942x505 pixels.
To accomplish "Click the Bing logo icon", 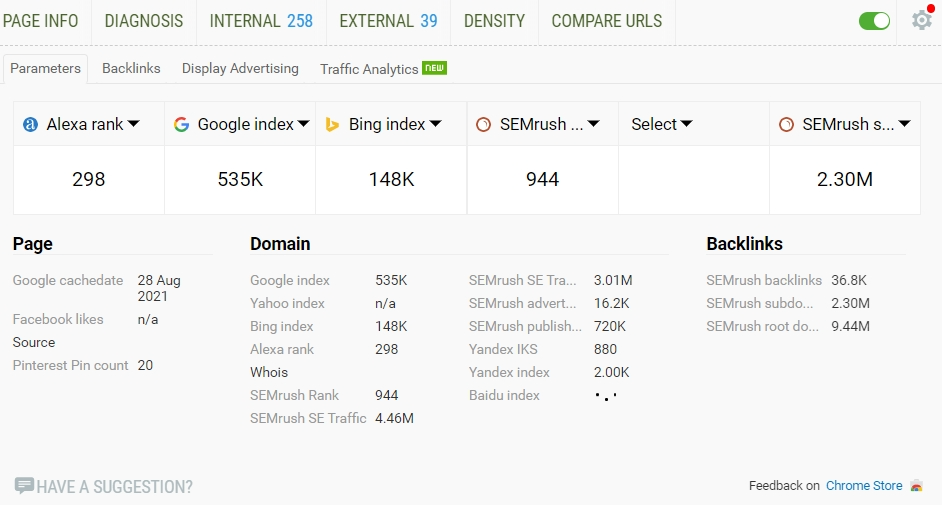I will pyautogui.click(x=332, y=124).
